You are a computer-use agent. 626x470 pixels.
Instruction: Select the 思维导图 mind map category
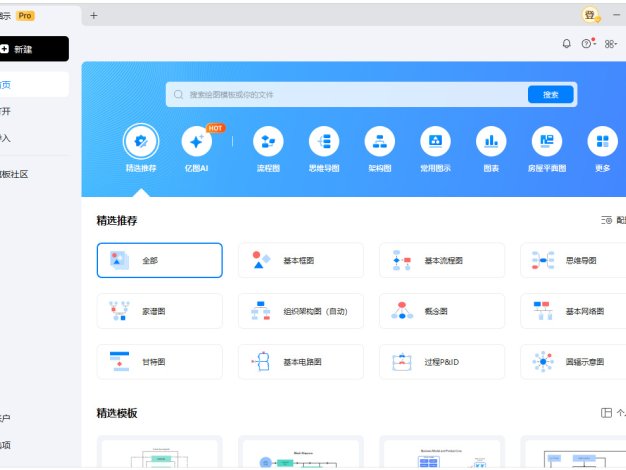point(324,141)
